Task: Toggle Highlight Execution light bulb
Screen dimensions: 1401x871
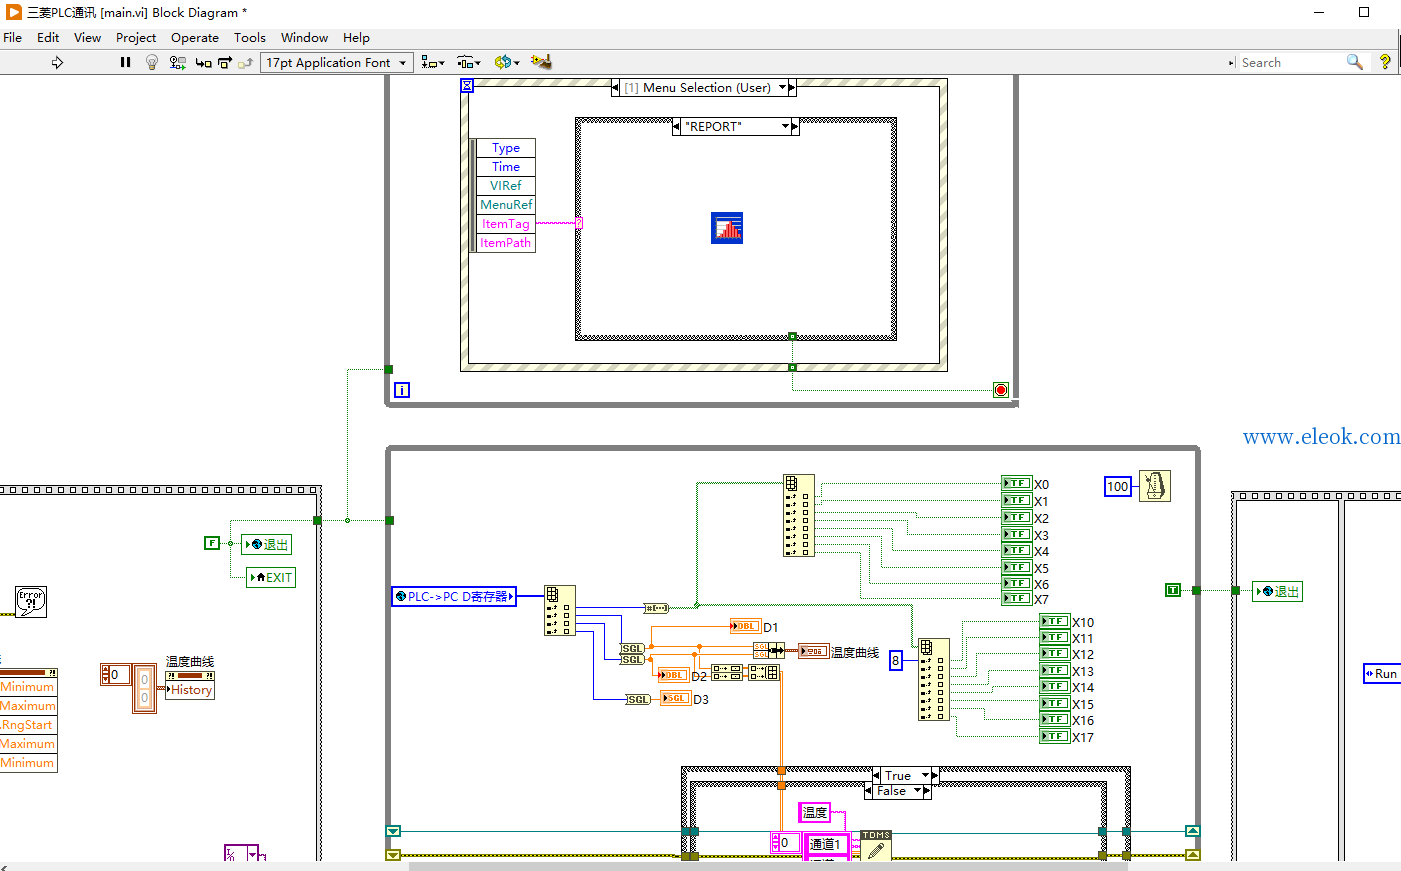Action: coord(152,62)
